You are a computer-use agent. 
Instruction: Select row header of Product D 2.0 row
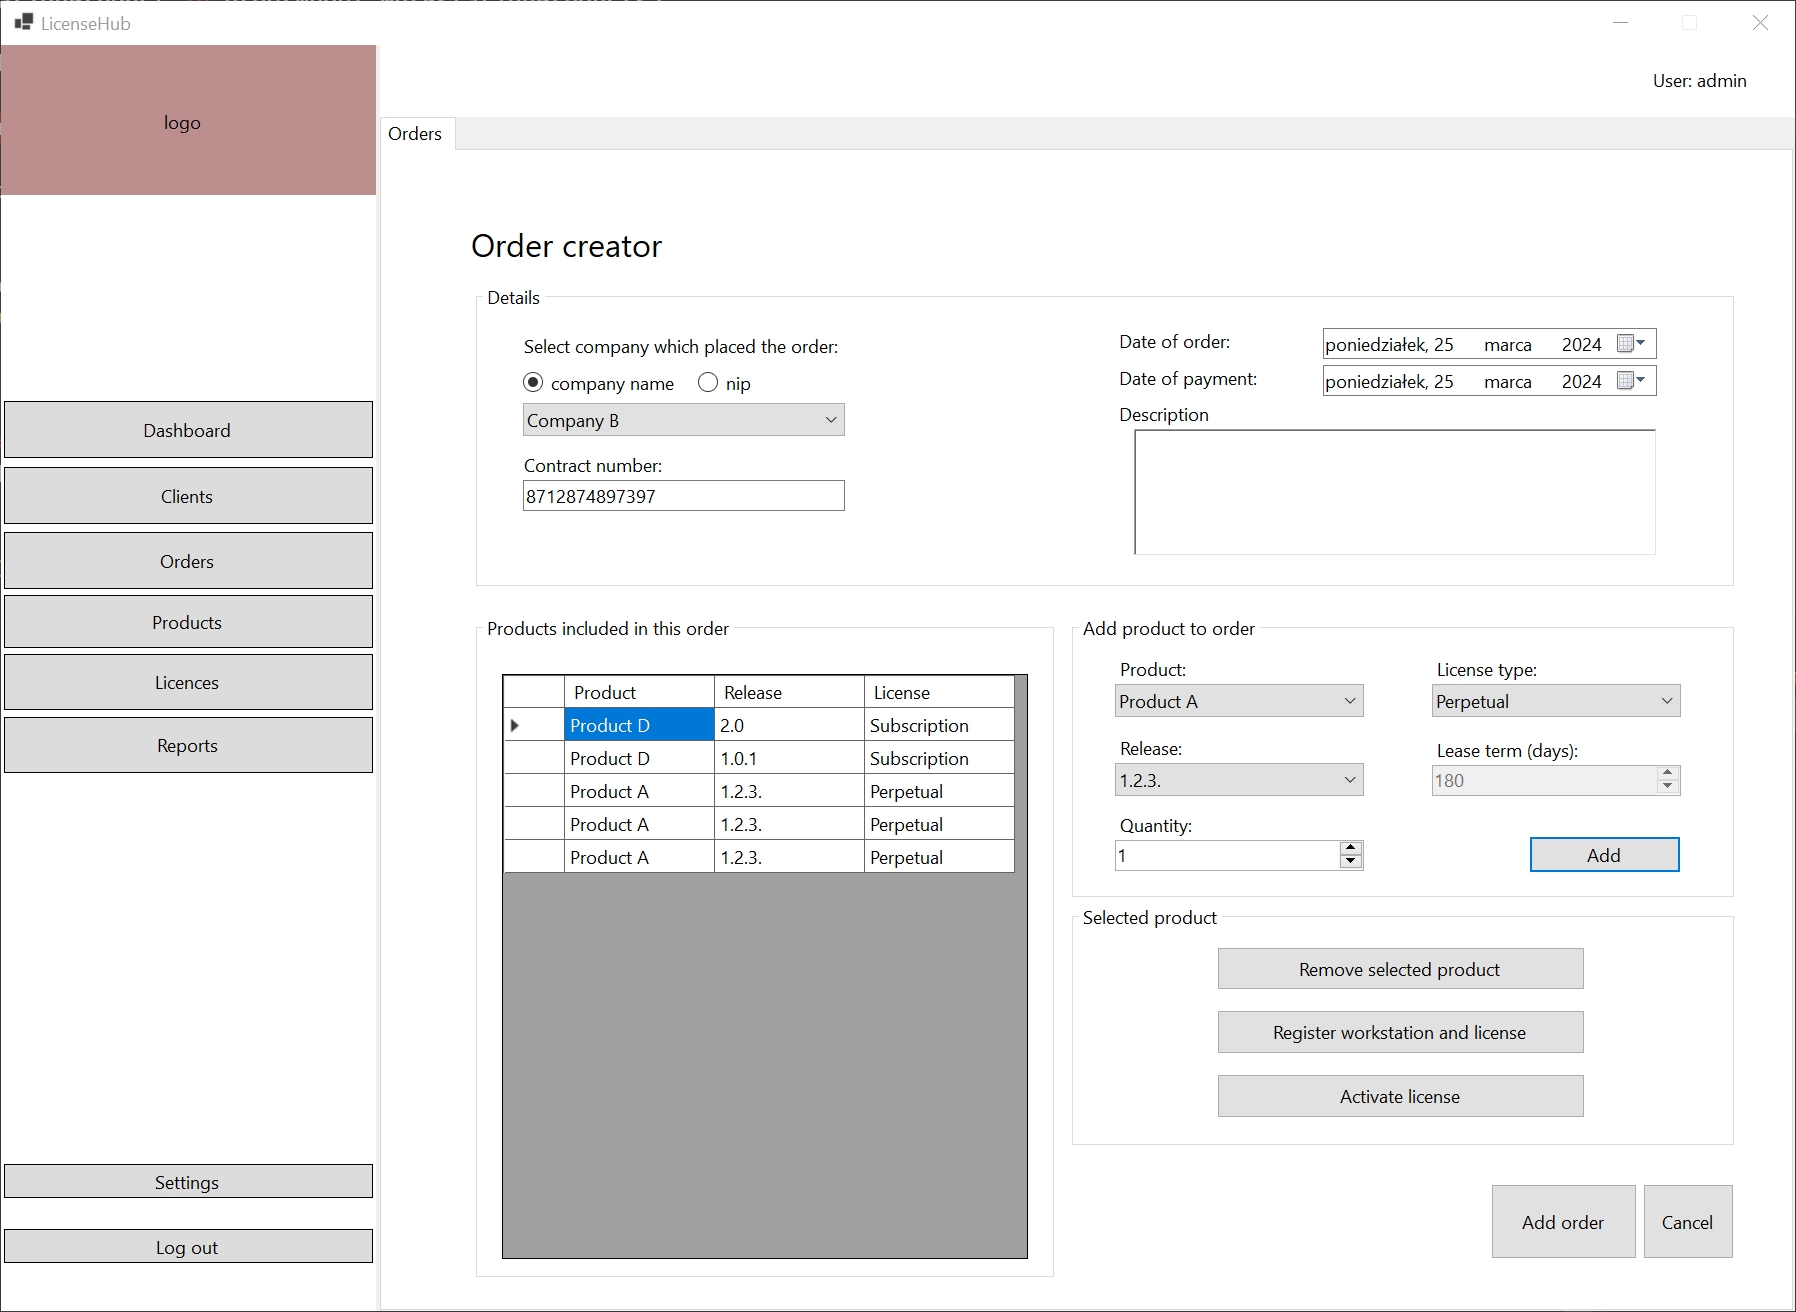pos(534,725)
